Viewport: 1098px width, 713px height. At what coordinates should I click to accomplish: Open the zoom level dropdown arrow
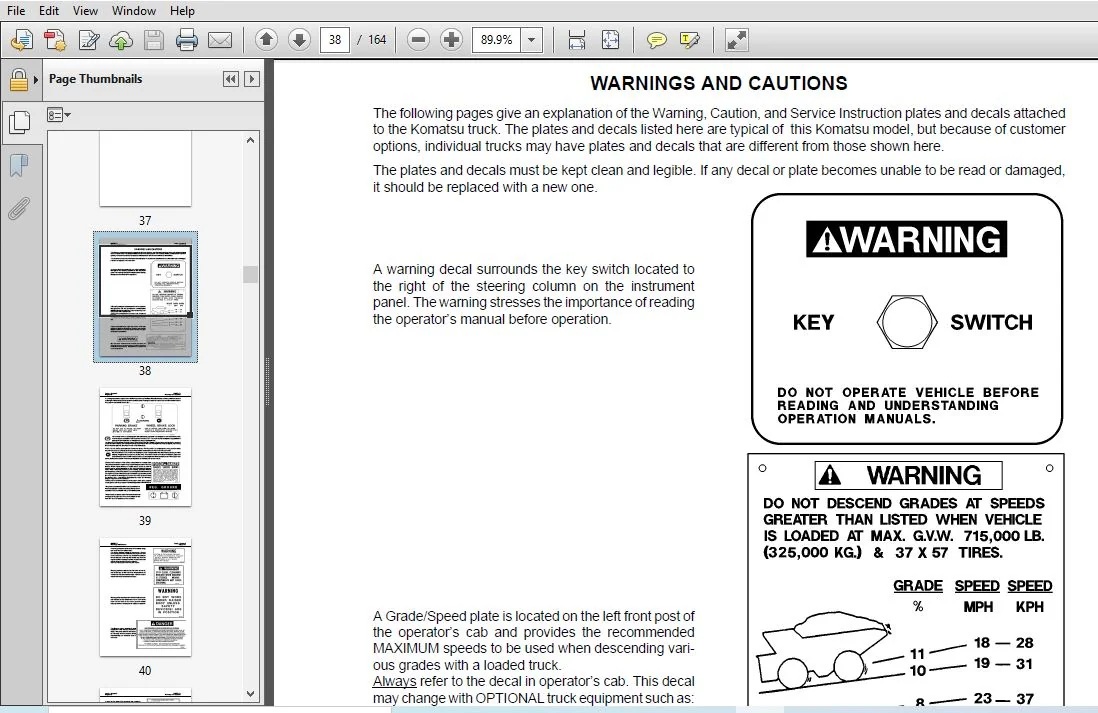tap(531, 40)
